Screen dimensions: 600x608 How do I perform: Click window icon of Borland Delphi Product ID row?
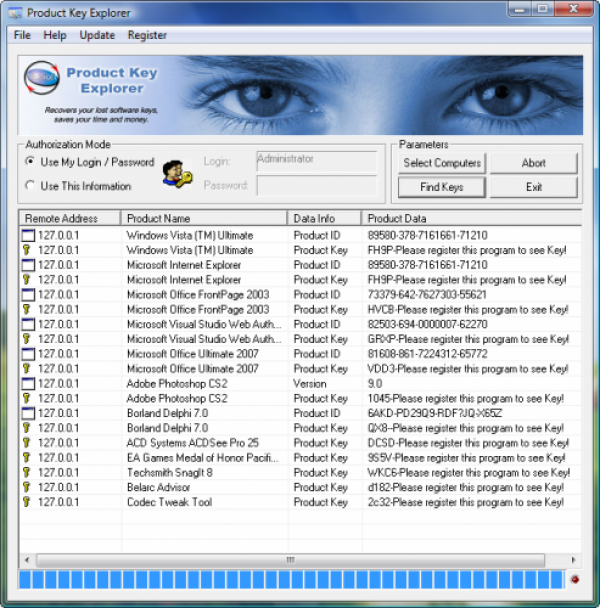[28, 413]
